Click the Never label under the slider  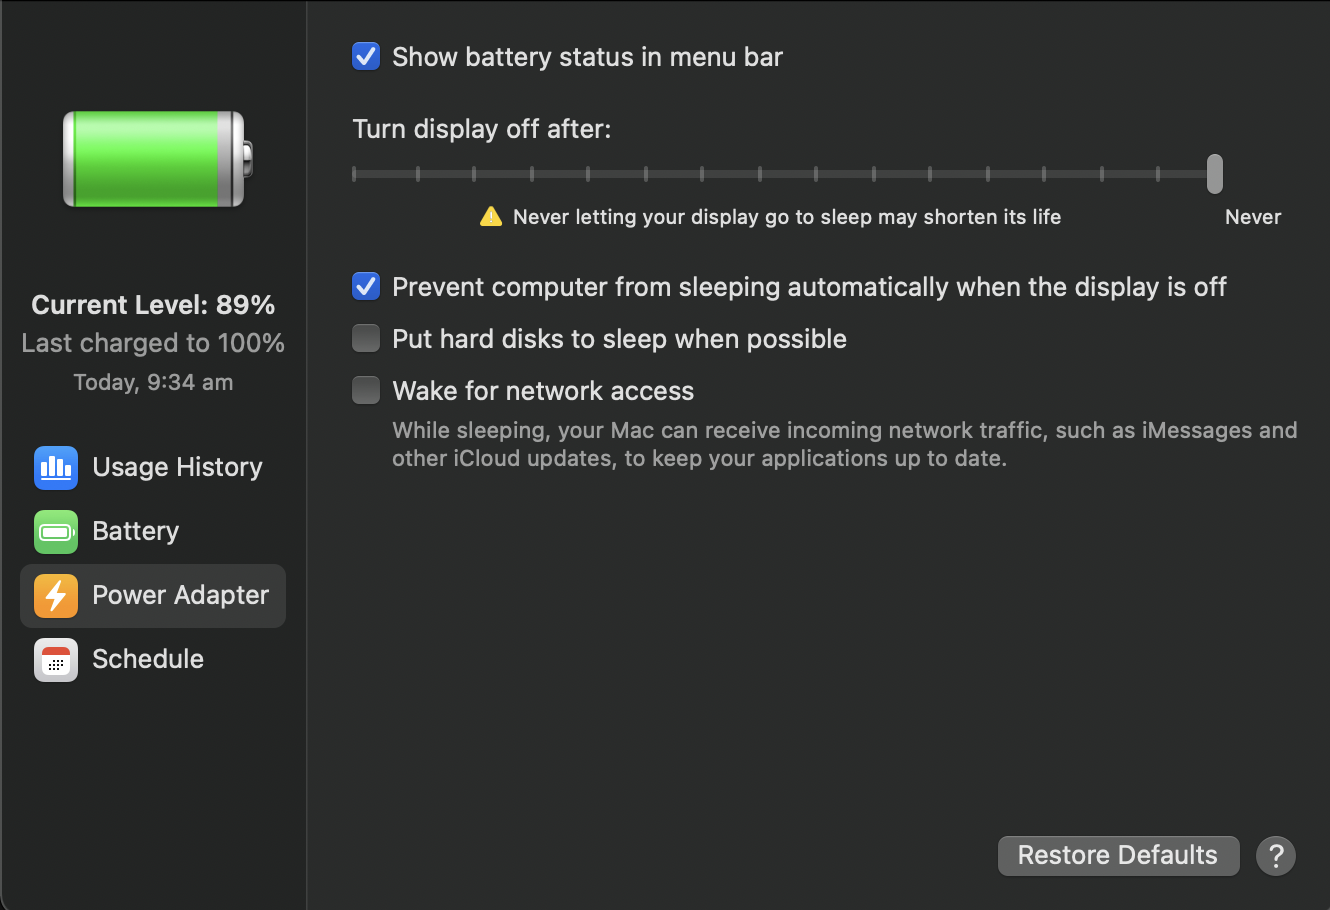coord(1252,217)
